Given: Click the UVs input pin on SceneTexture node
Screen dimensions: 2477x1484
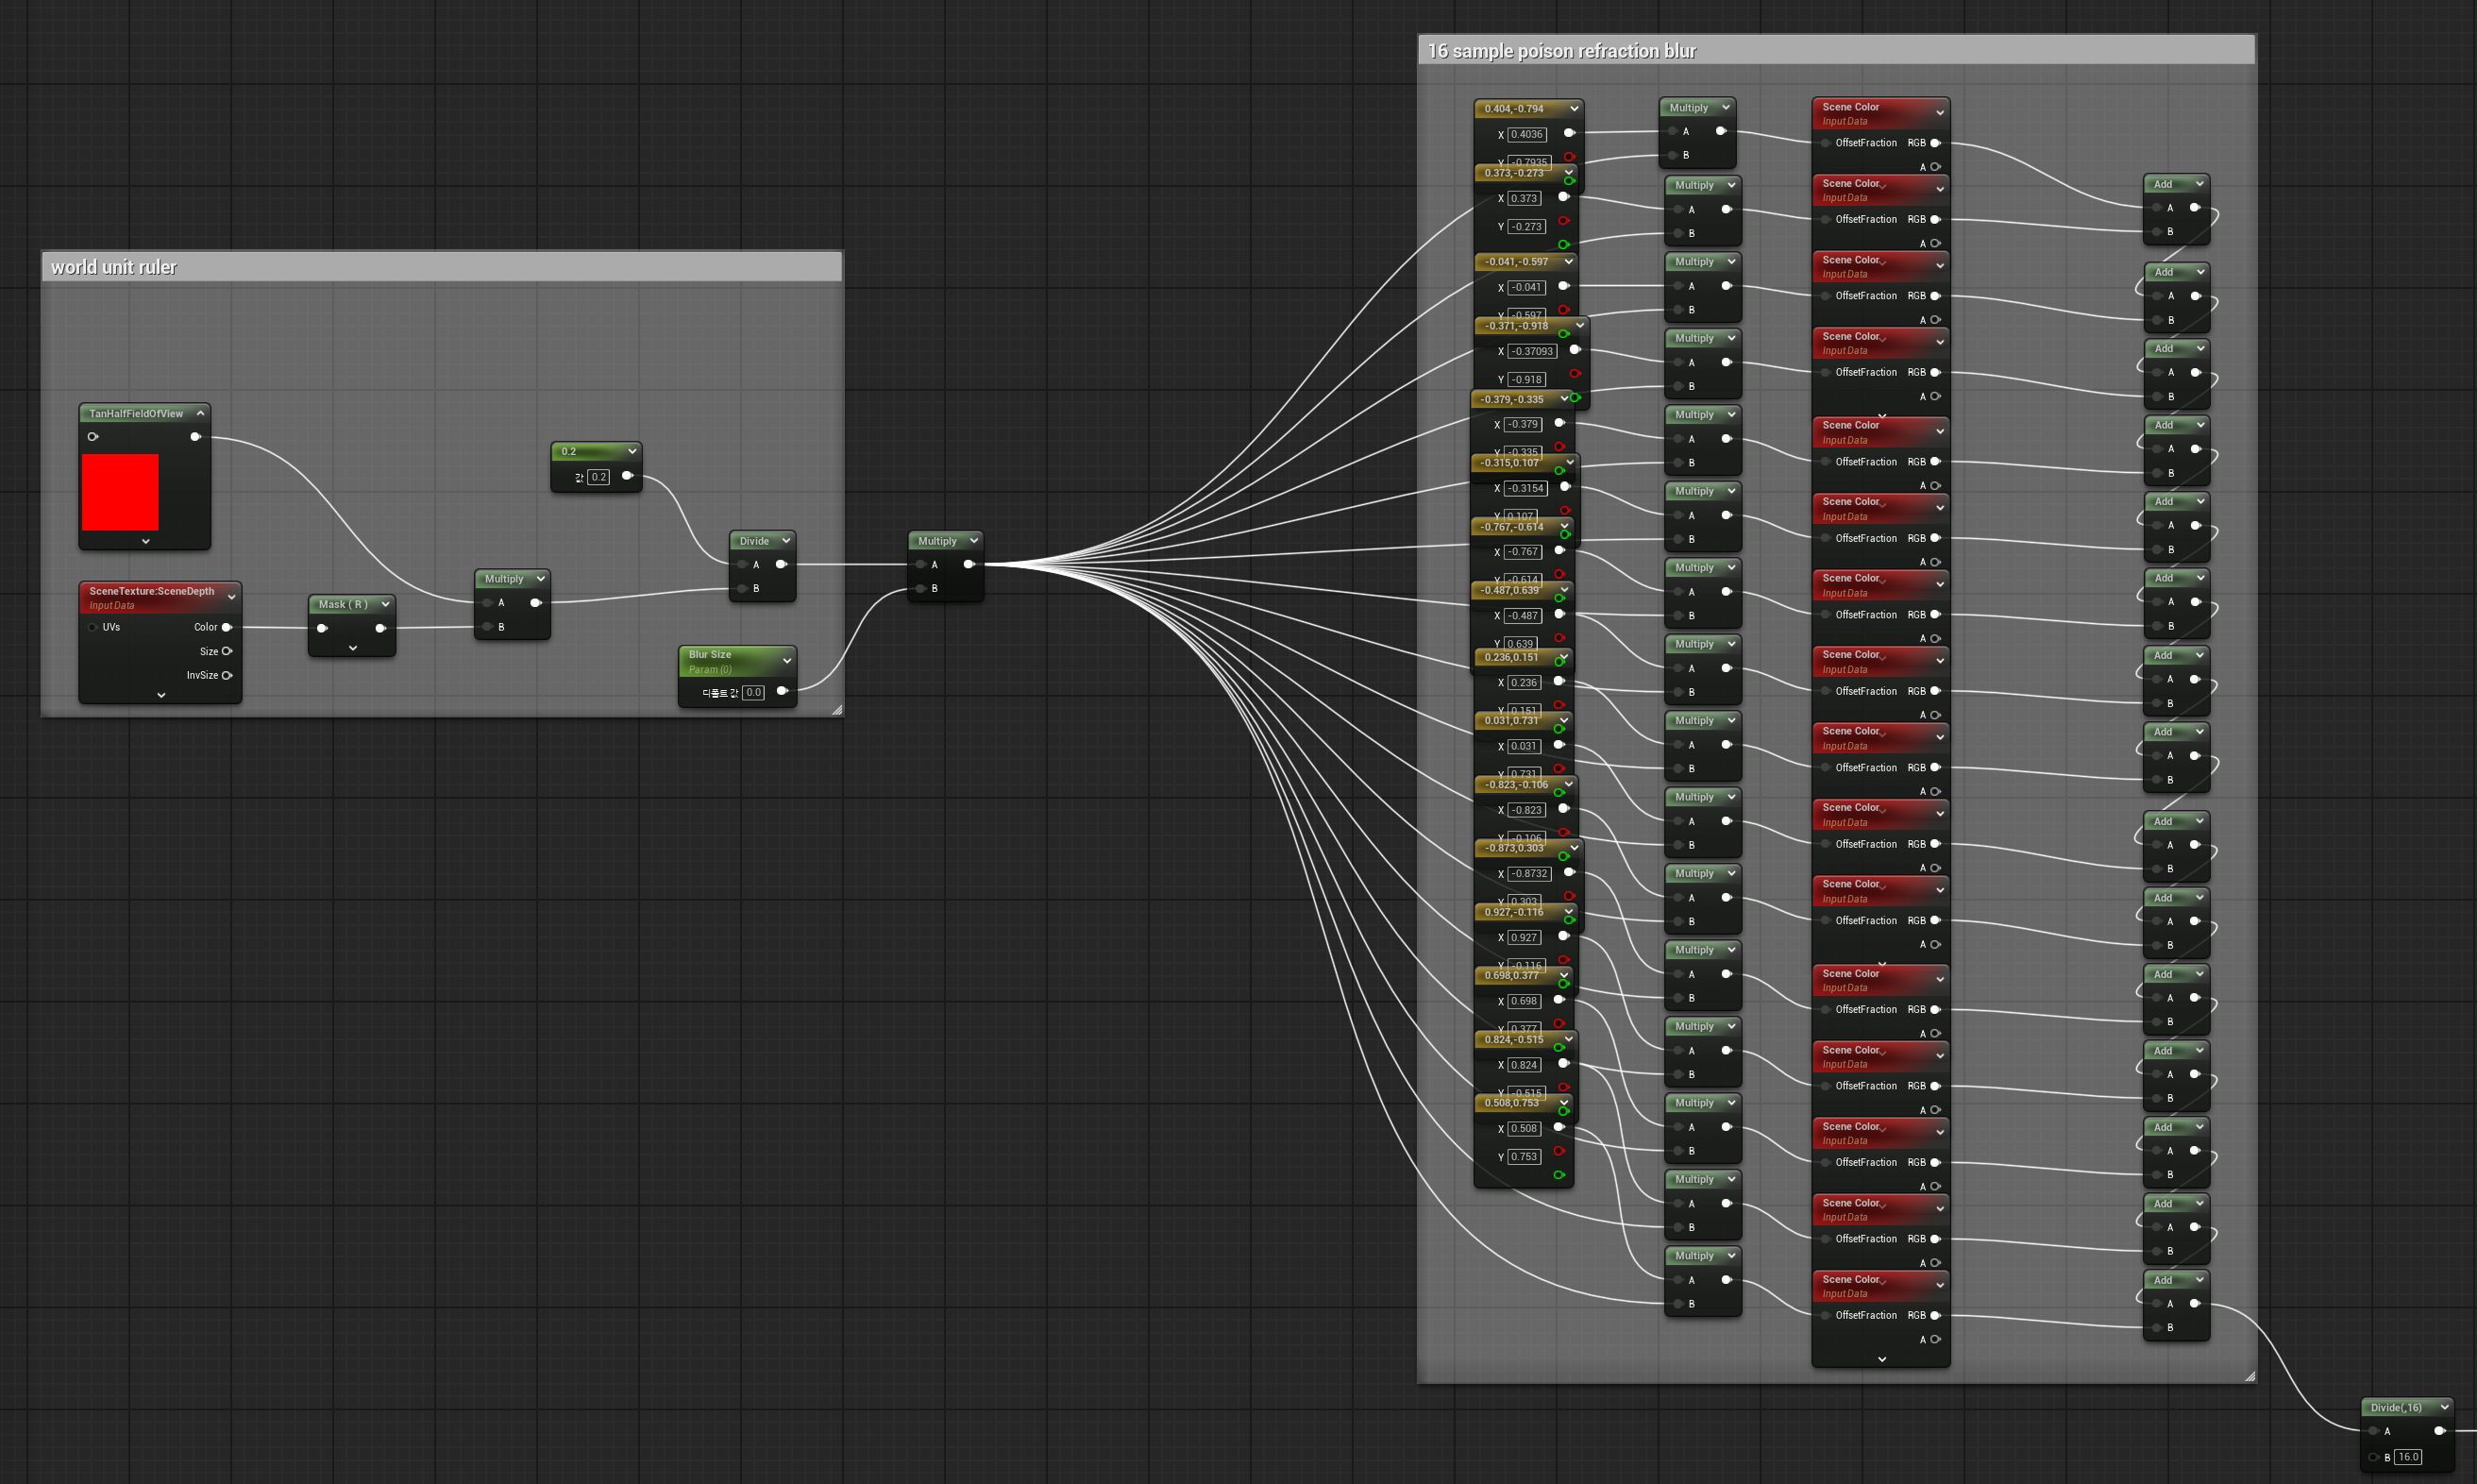Looking at the screenshot, I should click(93, 627).
